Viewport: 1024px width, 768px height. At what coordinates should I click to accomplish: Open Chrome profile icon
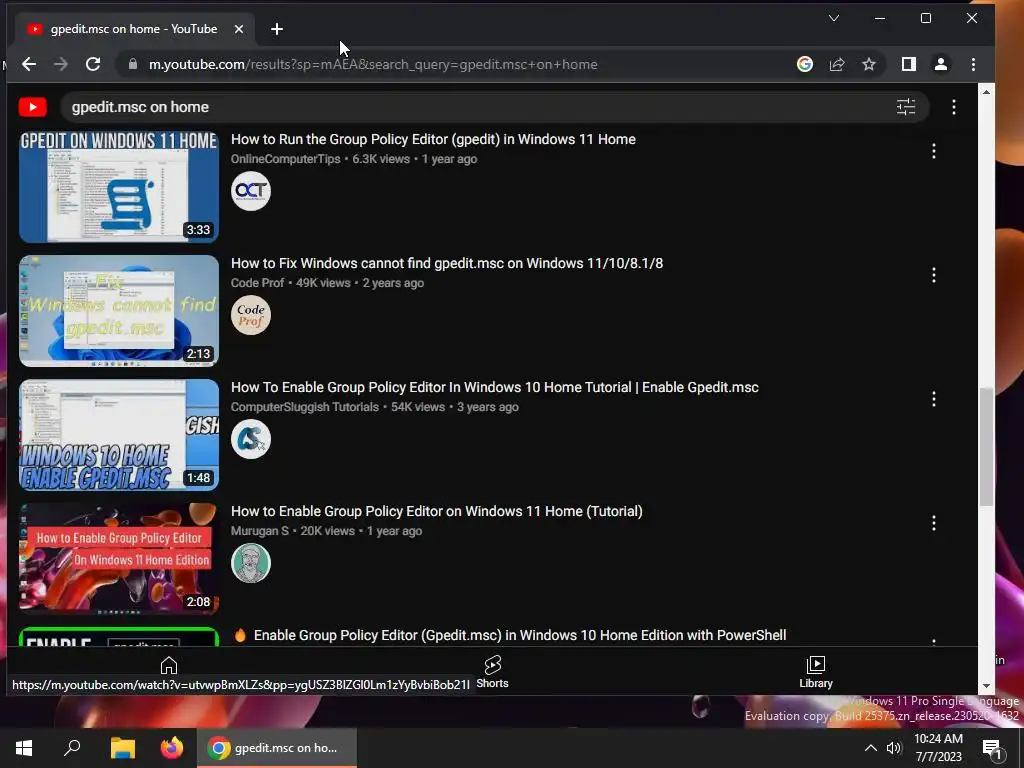(x=940, y=64)
